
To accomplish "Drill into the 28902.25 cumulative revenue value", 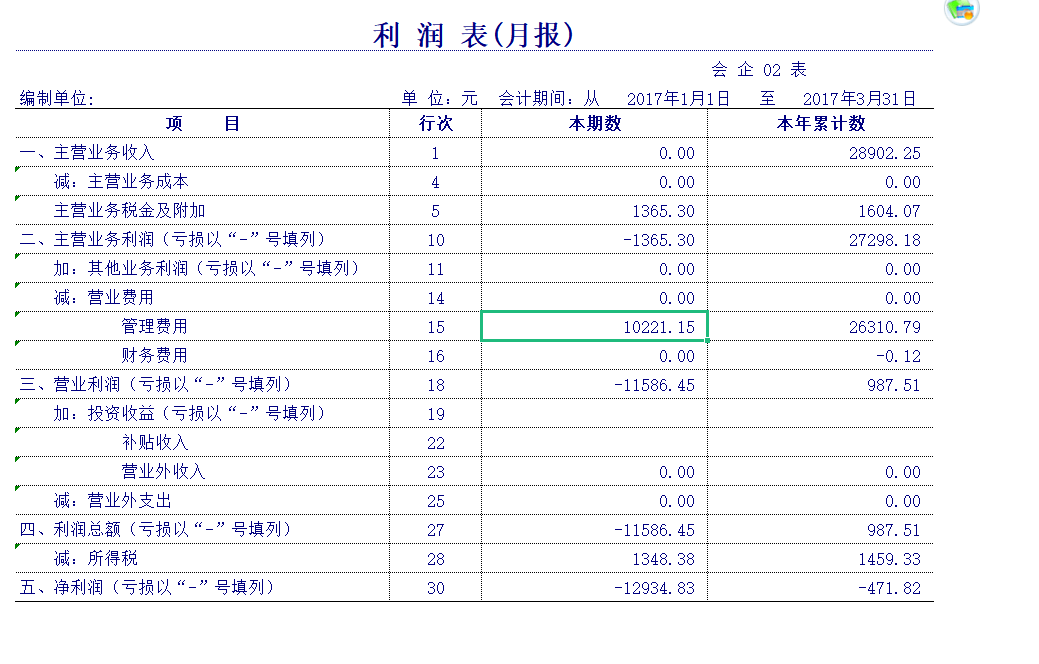I will [x=886, y=153].
